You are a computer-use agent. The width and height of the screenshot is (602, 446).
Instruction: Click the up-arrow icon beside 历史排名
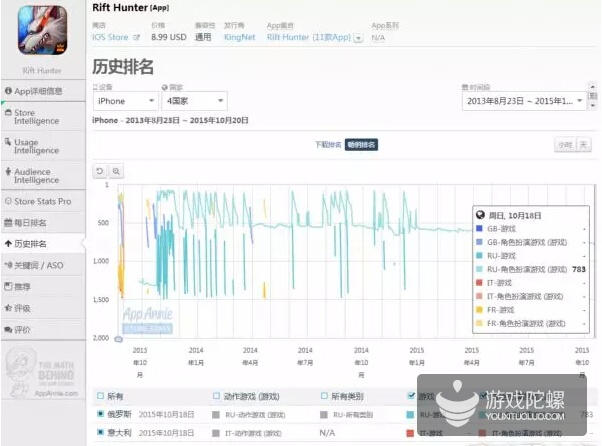pyautogui.click(x=8, y=243)
